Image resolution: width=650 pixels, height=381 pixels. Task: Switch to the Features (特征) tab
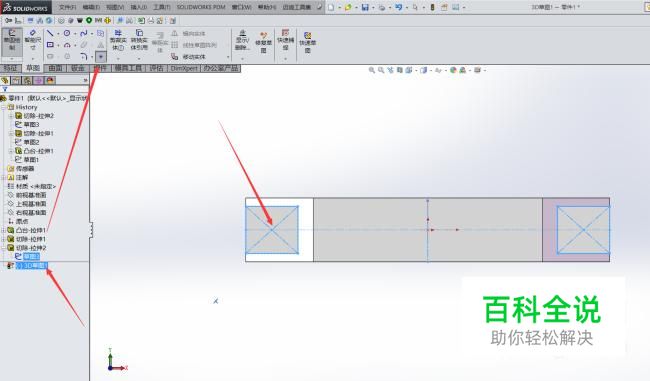pyautogui.click(x=10, y=68)
